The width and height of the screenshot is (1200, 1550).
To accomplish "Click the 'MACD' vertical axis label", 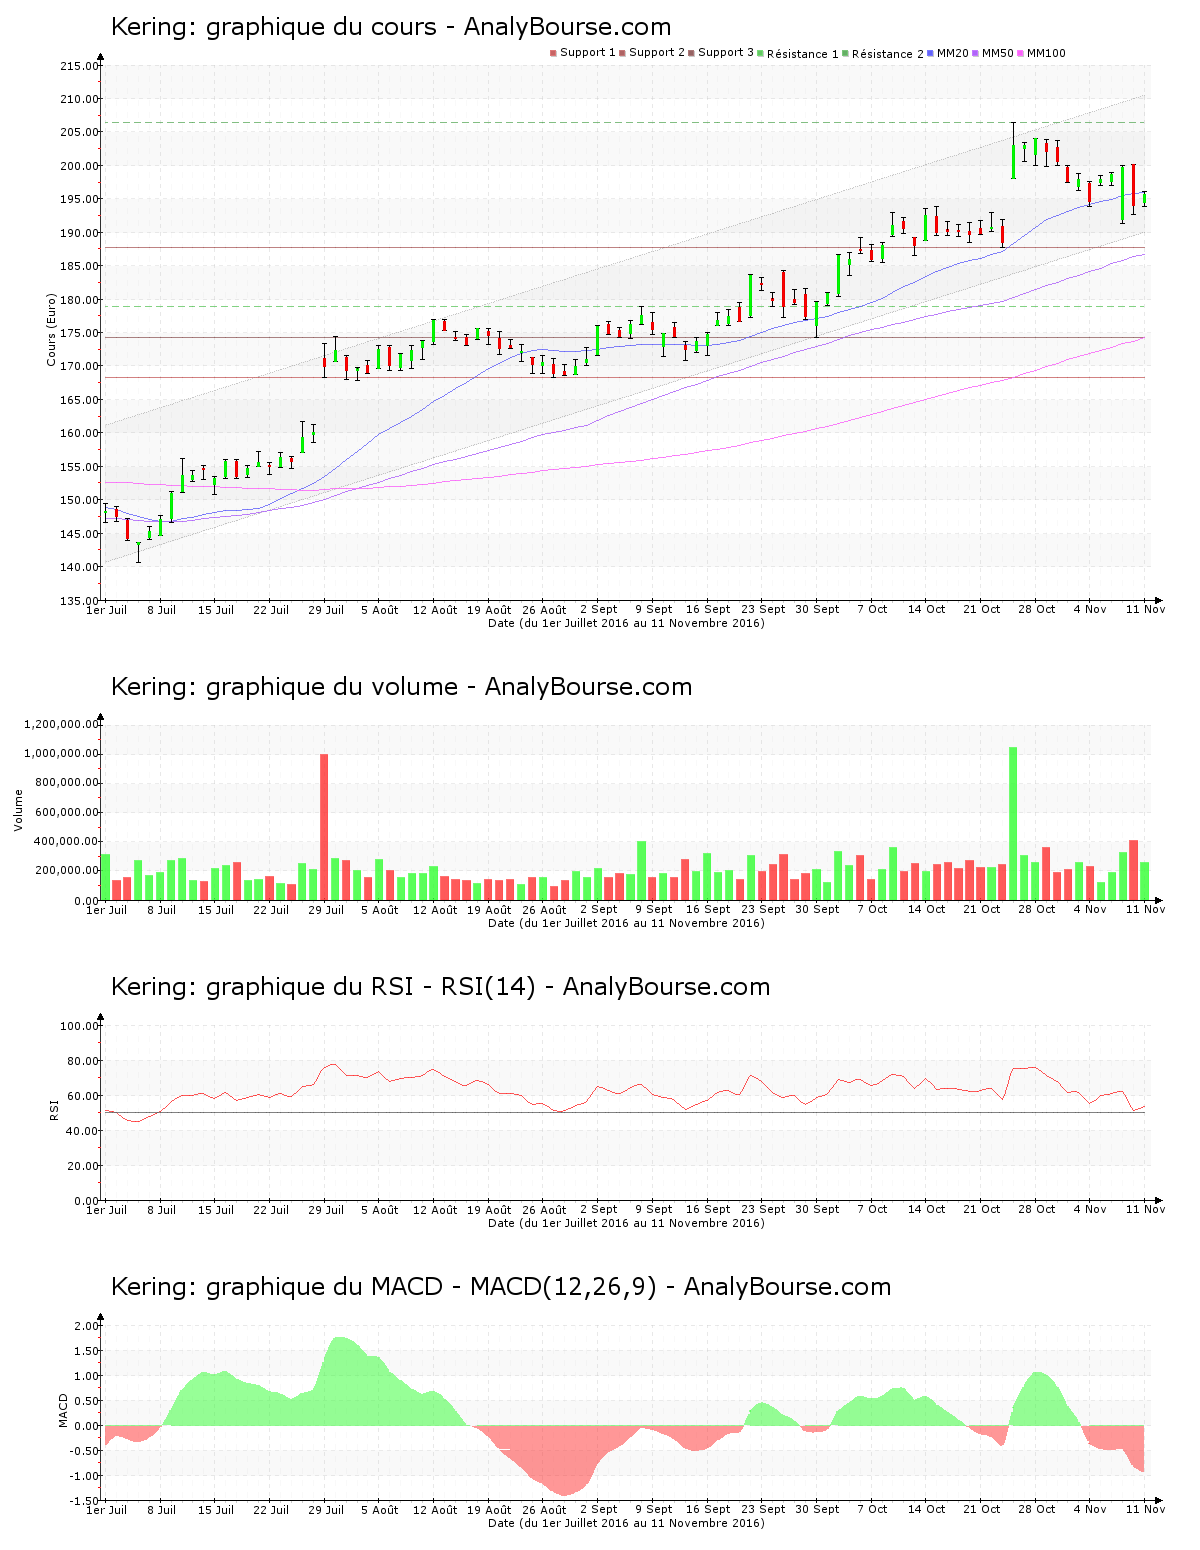I will click(63, 1410).
